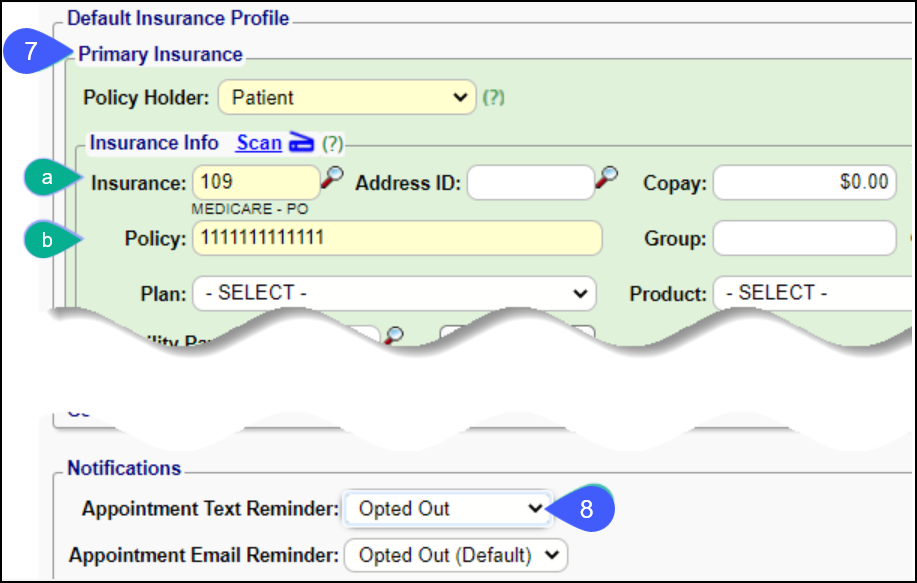
Task: Open the help (?) icon next to Scan
Action: [332, 144]
